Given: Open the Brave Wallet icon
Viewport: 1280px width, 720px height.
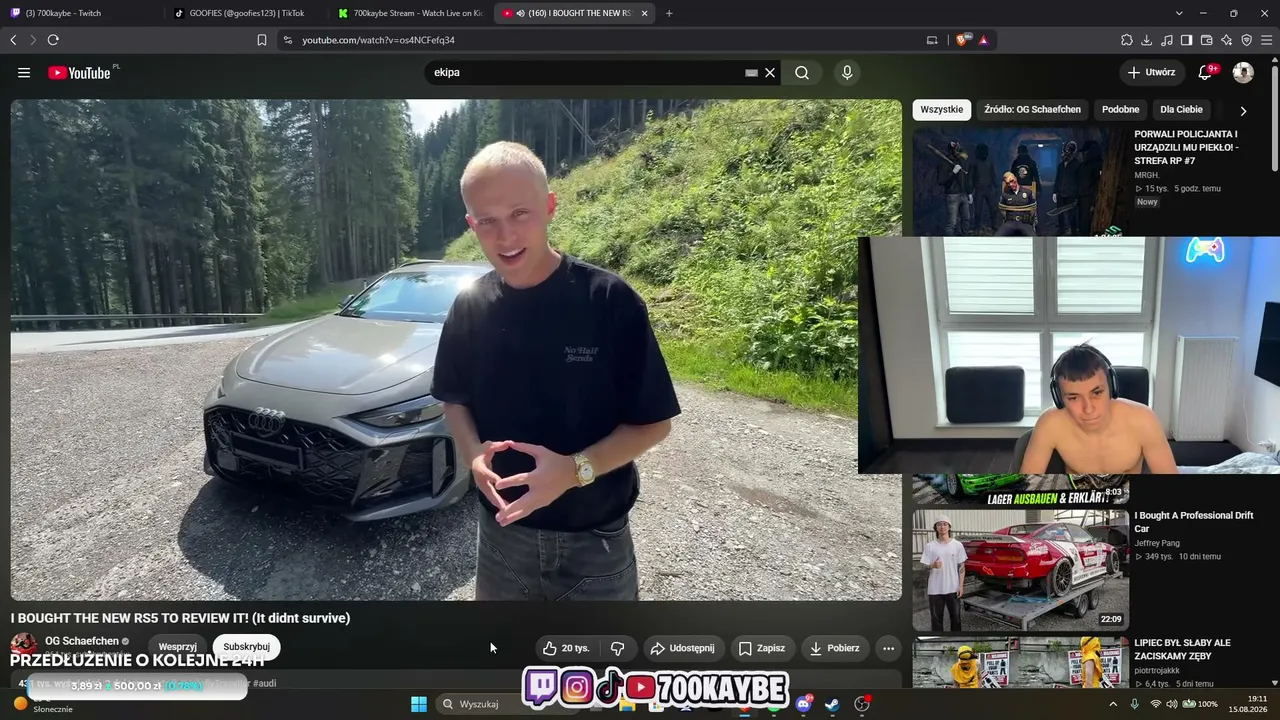Looking at the screenshot, I should click(x=1206, y=40).
